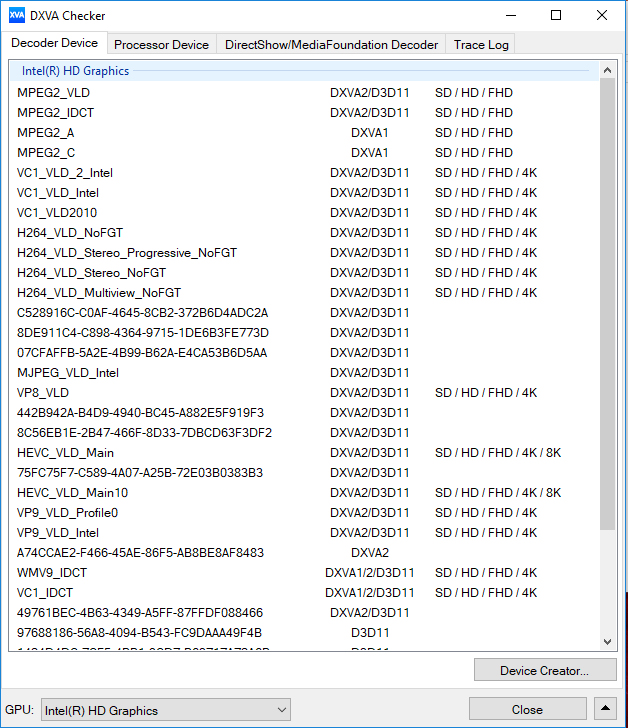Select the H264_VLD_Stereo_NoFGT row
Image resolution: width=628 pixels, height=728 pixels.
tap(304, 273)
